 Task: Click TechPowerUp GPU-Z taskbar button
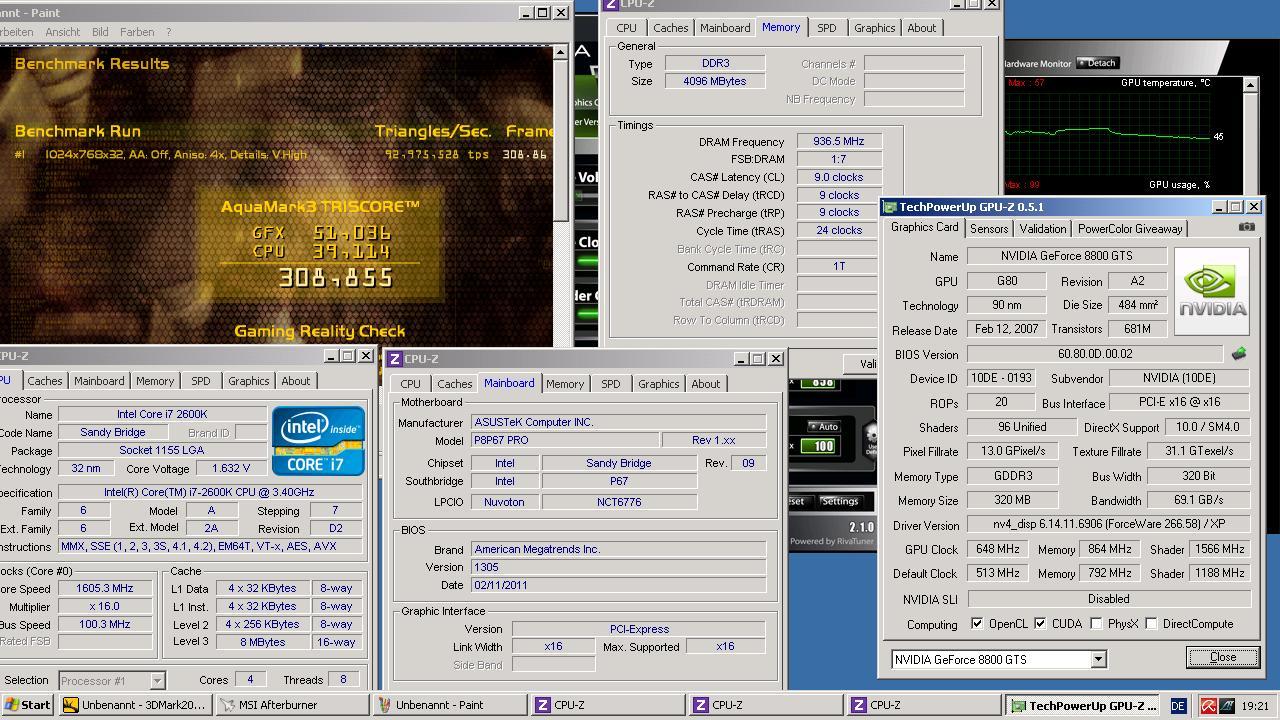tap(1083, 705)
